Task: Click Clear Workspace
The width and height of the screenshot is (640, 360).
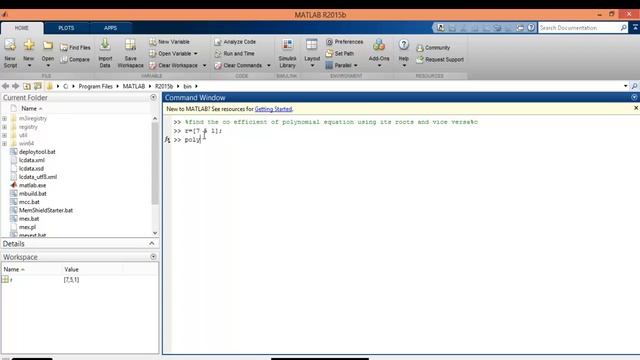Action: coord(174,65)
